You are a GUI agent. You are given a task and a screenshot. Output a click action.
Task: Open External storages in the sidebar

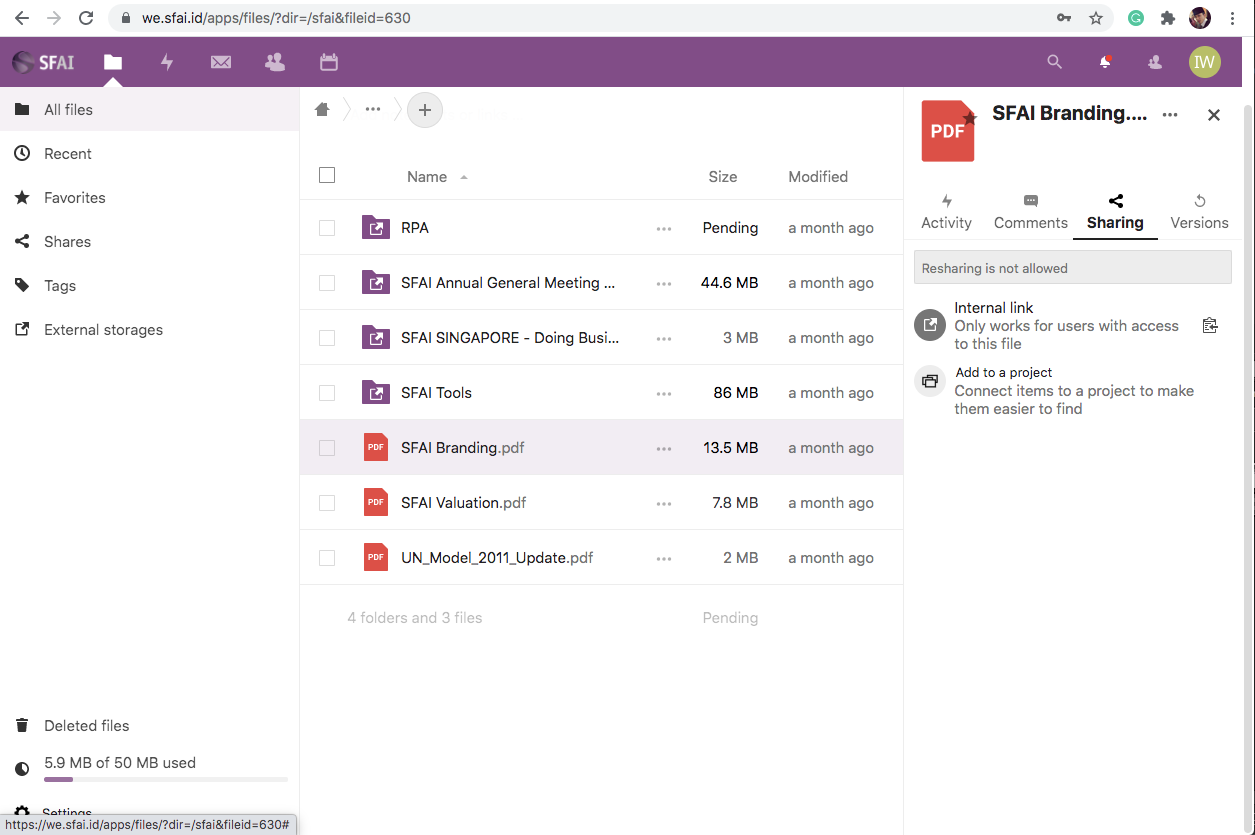tap(150, 330)
